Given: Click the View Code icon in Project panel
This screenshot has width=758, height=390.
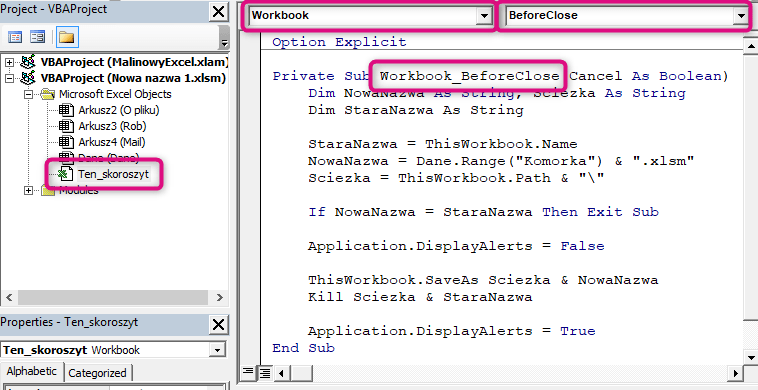Looking at the screenshot, I should 15,37.
